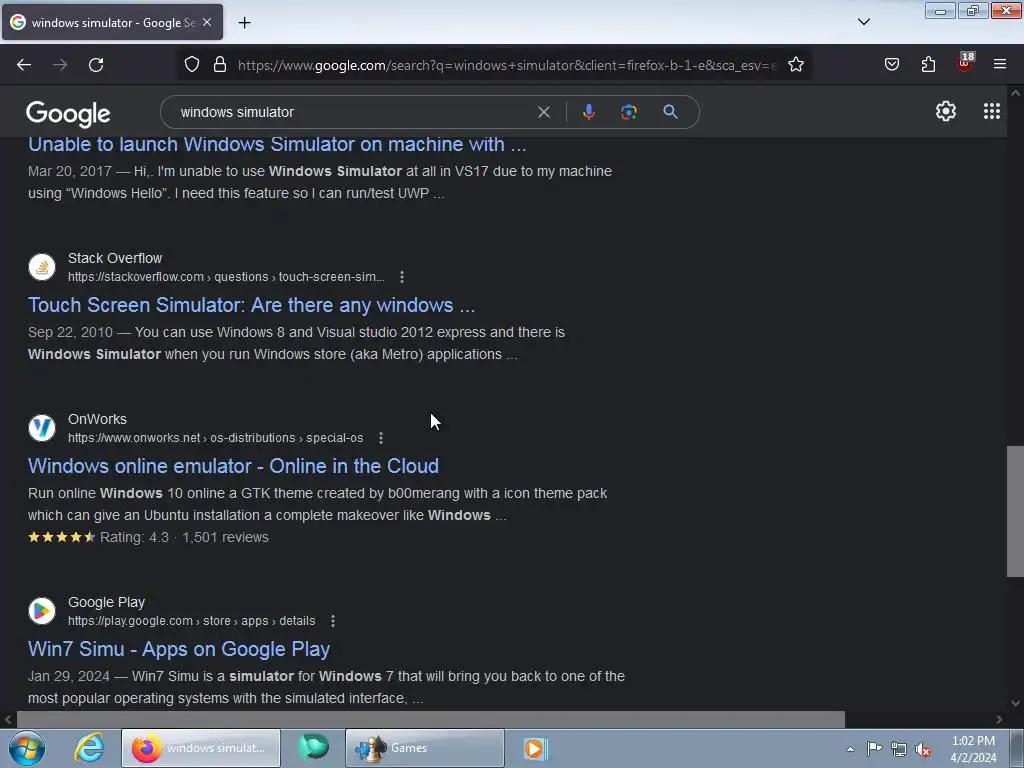The height and width of the screenshot is (768, 1024).
Task: Click the muted volume tray icon
Action: coord(923,750)
